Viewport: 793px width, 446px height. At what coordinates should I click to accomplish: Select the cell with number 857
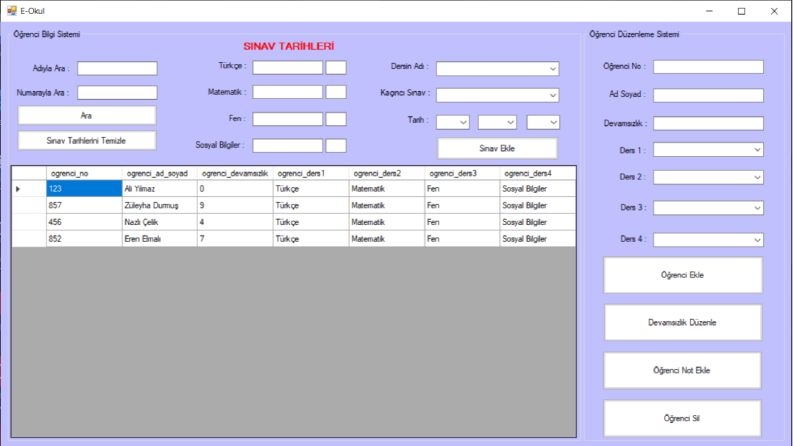click(x=84, y=205)
